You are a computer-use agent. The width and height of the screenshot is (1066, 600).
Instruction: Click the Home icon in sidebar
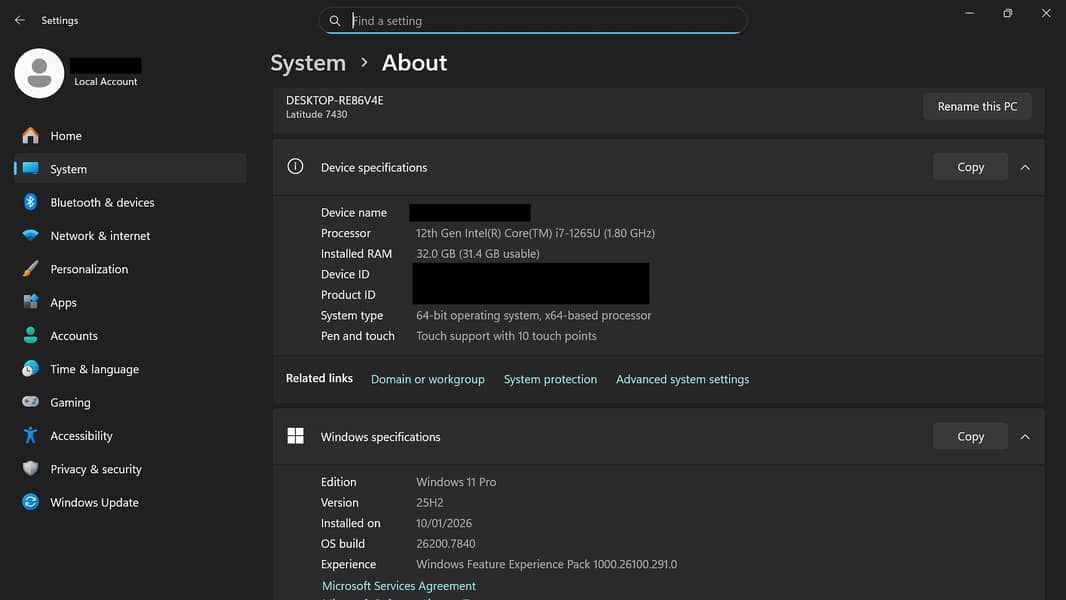coord(31,136)
